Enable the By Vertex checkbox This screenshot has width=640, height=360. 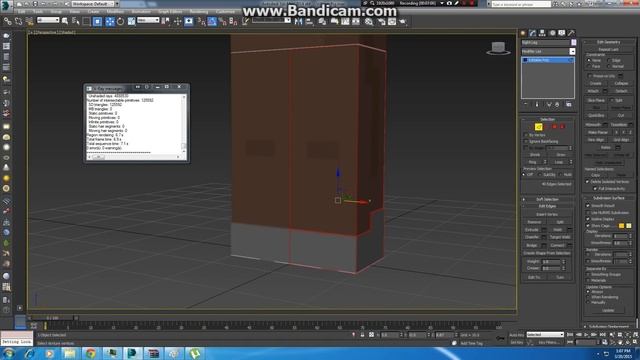(526, 135)
